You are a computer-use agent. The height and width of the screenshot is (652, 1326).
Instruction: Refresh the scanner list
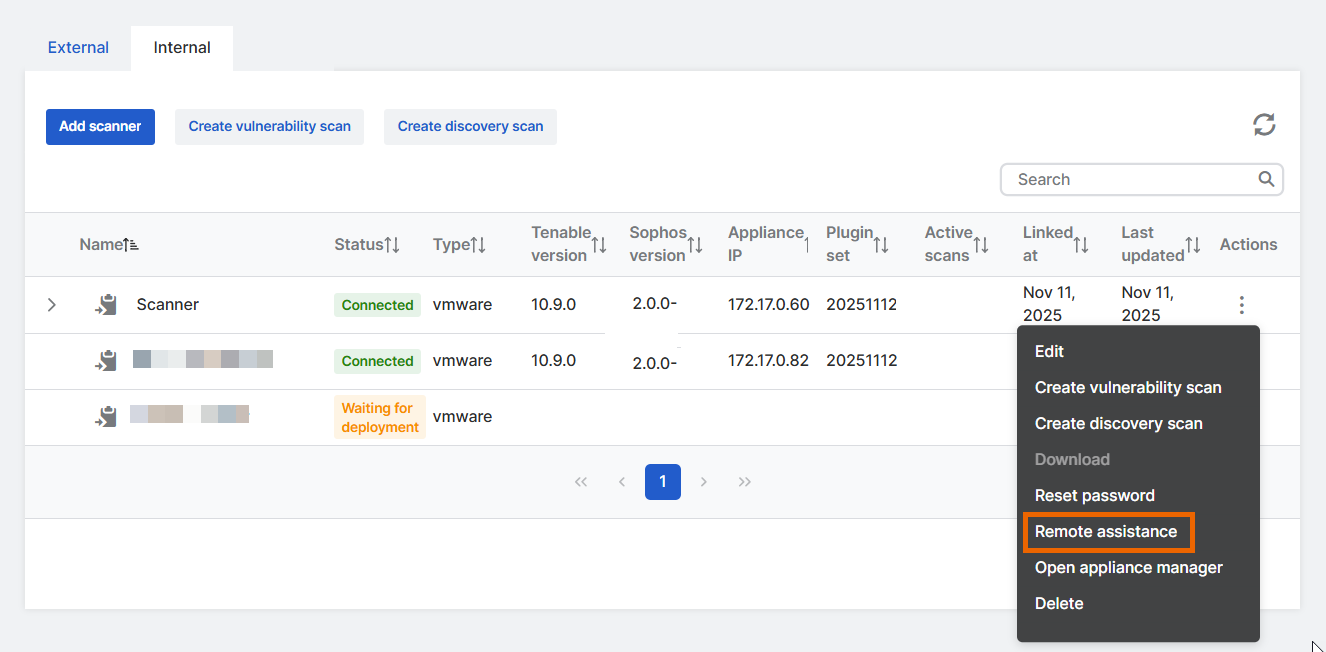pos(1264,124)
